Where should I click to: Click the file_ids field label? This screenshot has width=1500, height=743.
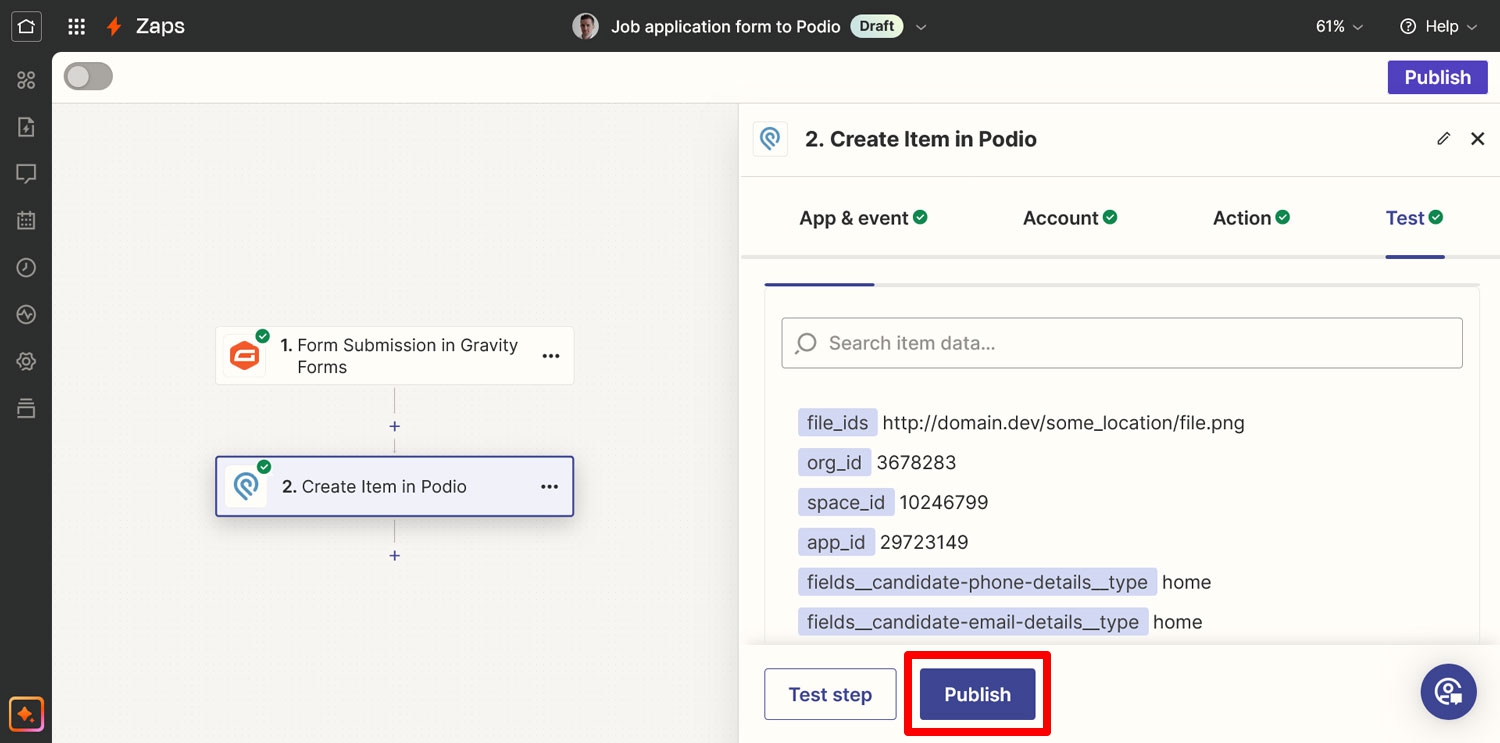point(838,423)
